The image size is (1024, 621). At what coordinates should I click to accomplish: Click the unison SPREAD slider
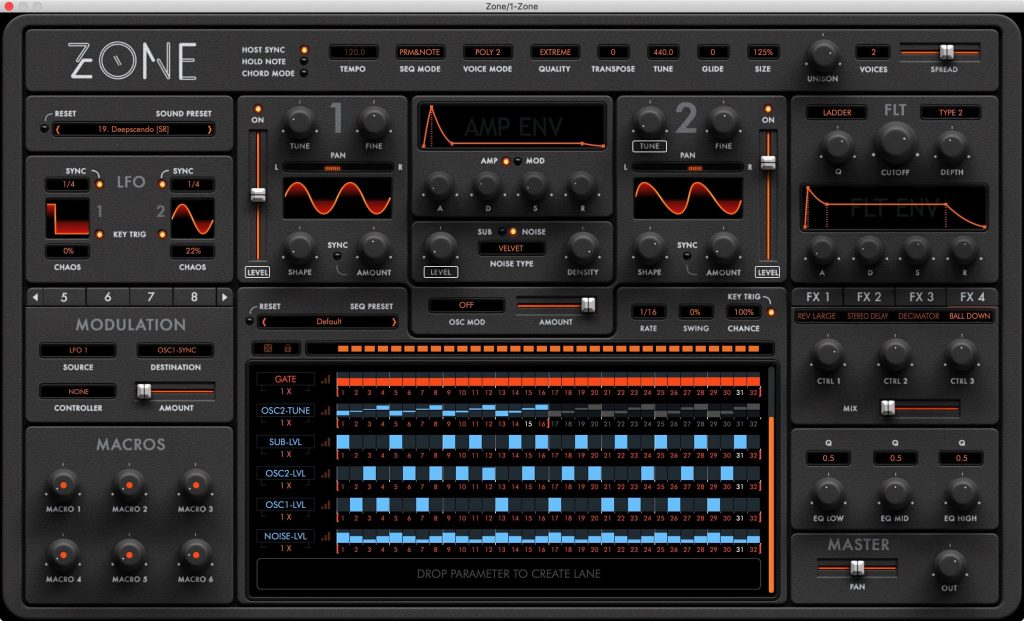tap(940, 52)
